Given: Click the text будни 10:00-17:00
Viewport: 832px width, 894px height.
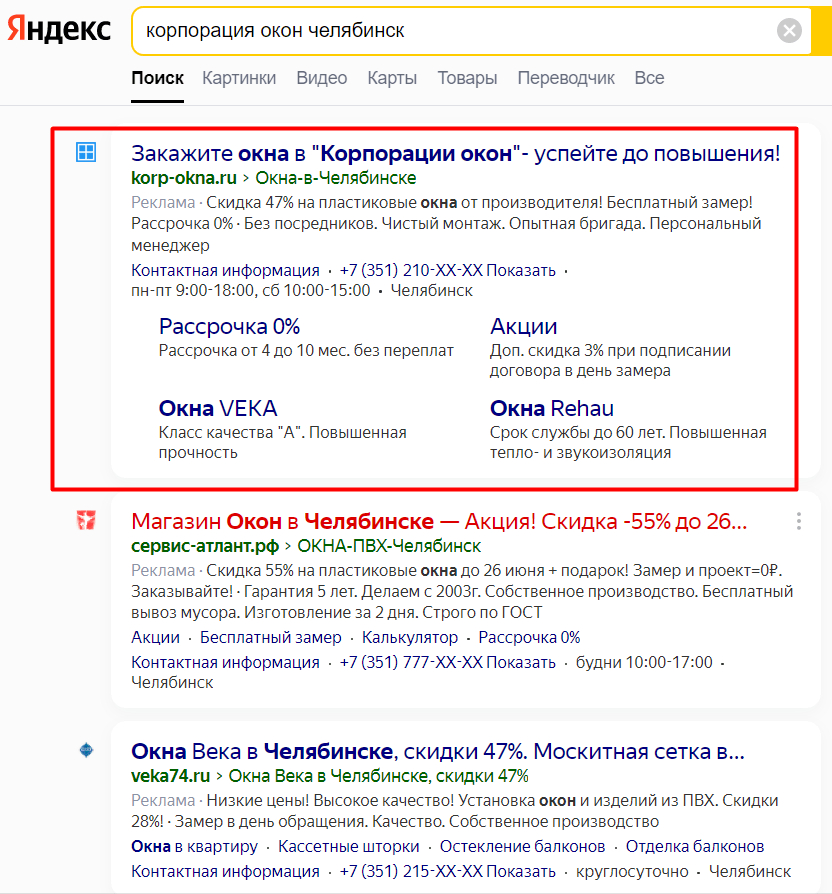Looking at the screenshot, I should 644,663.
